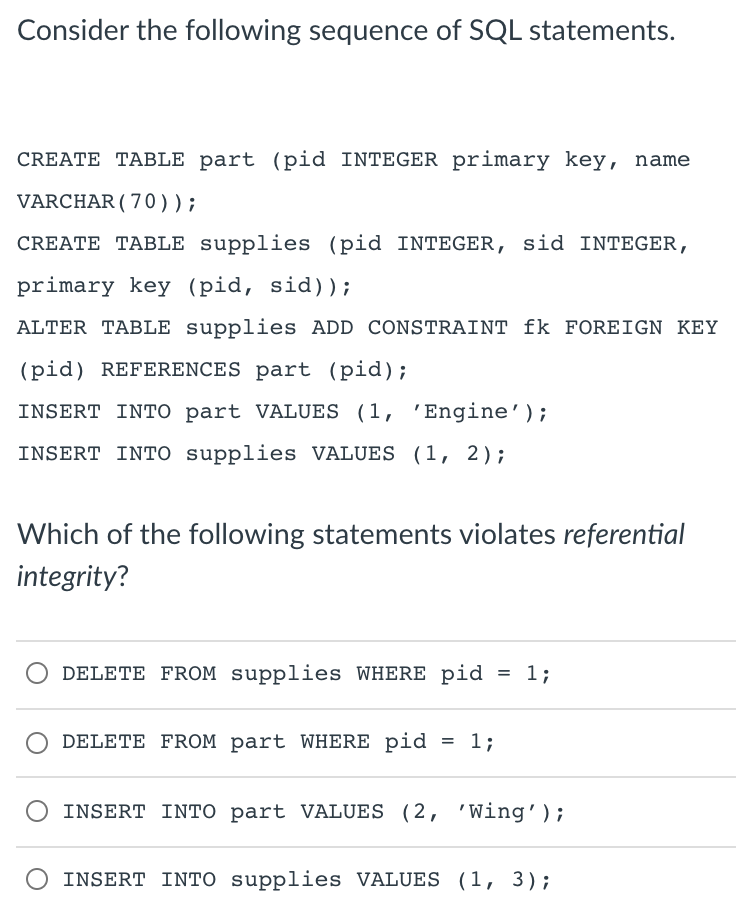The height and width of the screenshot is (912, 744).
Task: Choose the INSERT INTO part VALUES (2, 'Wing') option
Action: [37, 812]
